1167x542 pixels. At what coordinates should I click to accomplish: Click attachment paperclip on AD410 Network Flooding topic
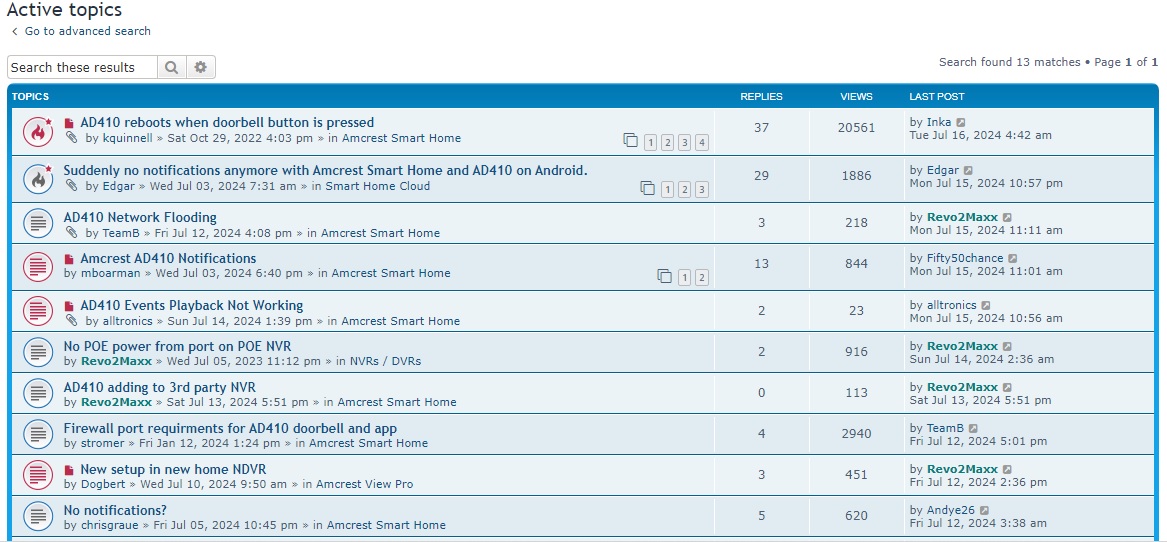click(71, 232)
